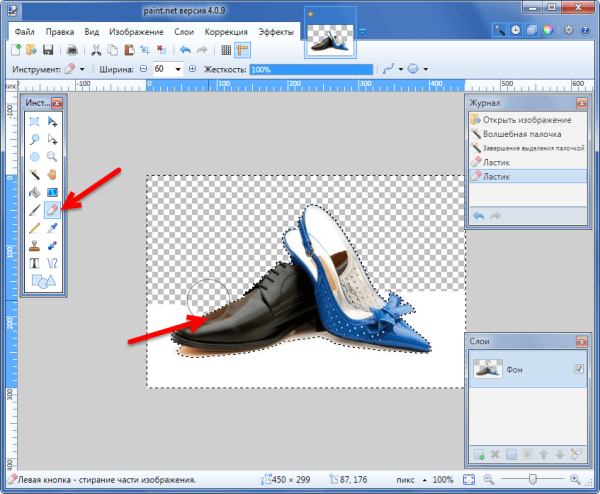Select 'Волшебная палочка' history entry
This screenshot has height=494, width=600.
point(520,133)
